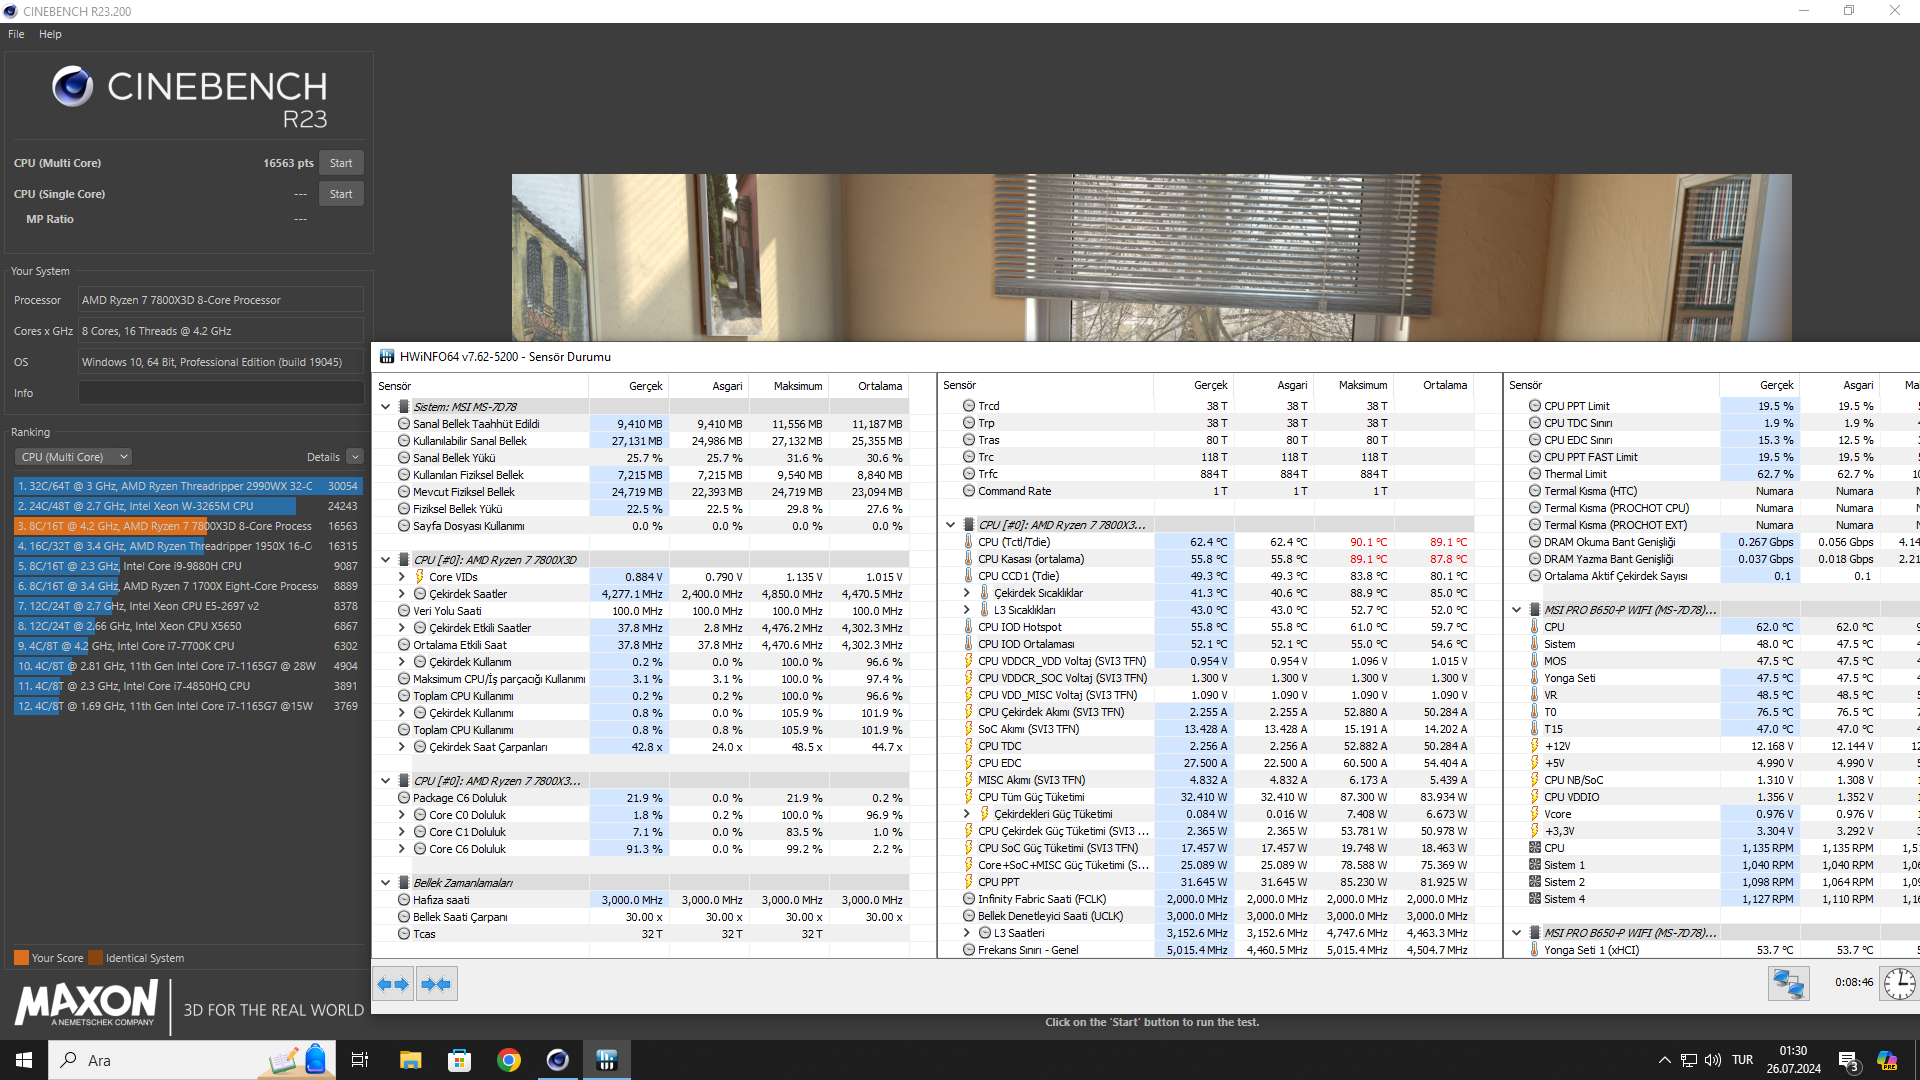Open File Explorer from the taskbar
1920x1080 pixels.
pyautogui.click(x=410, y=1060)
